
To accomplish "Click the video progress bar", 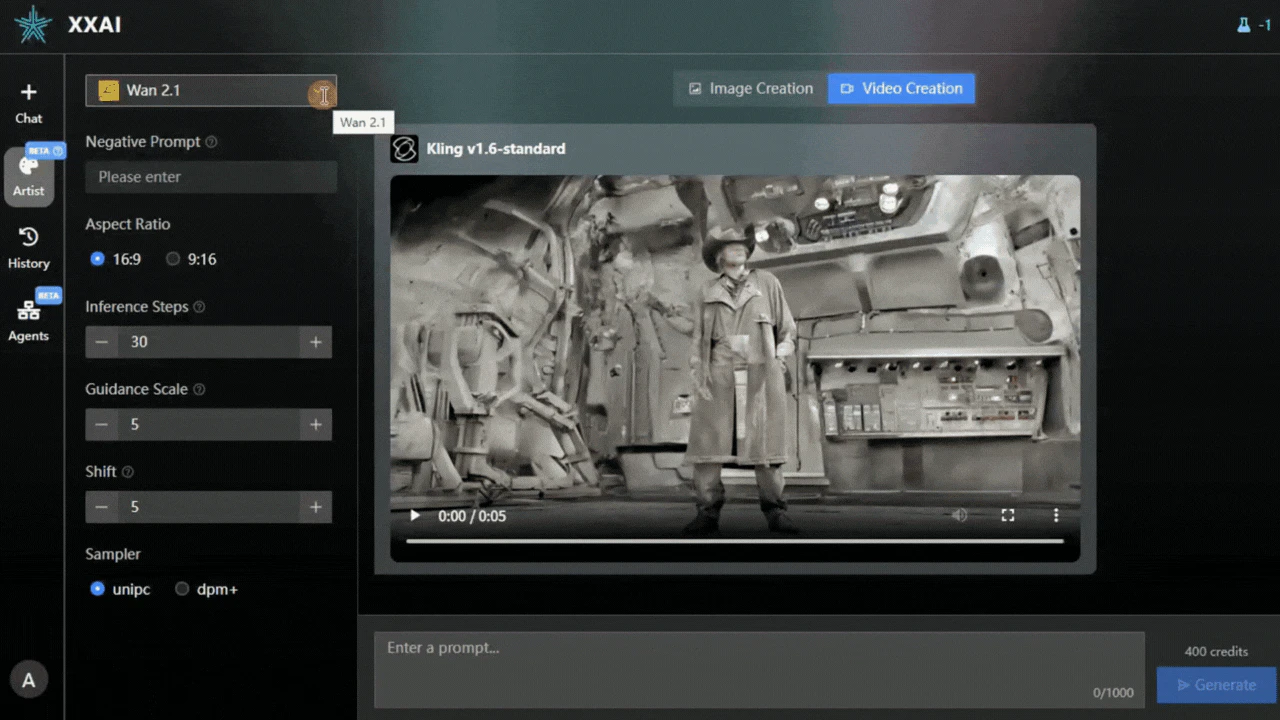I will [734, 542].
